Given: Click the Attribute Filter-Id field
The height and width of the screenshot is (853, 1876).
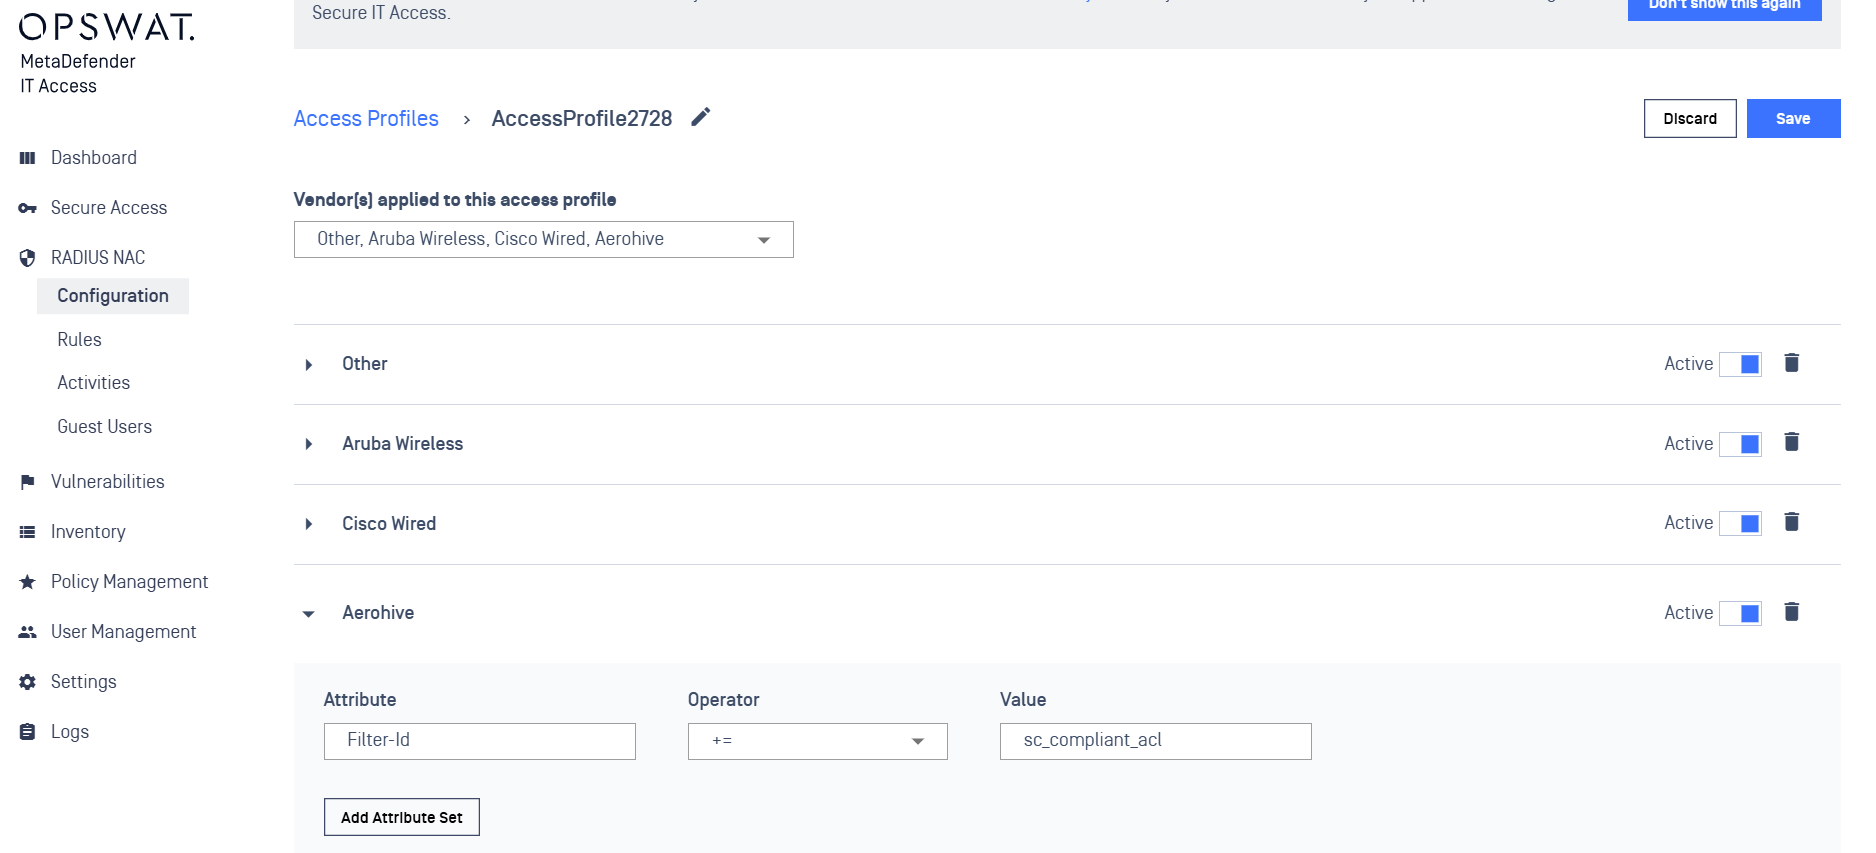Looking at the screenshot, I should pos(480,741).
